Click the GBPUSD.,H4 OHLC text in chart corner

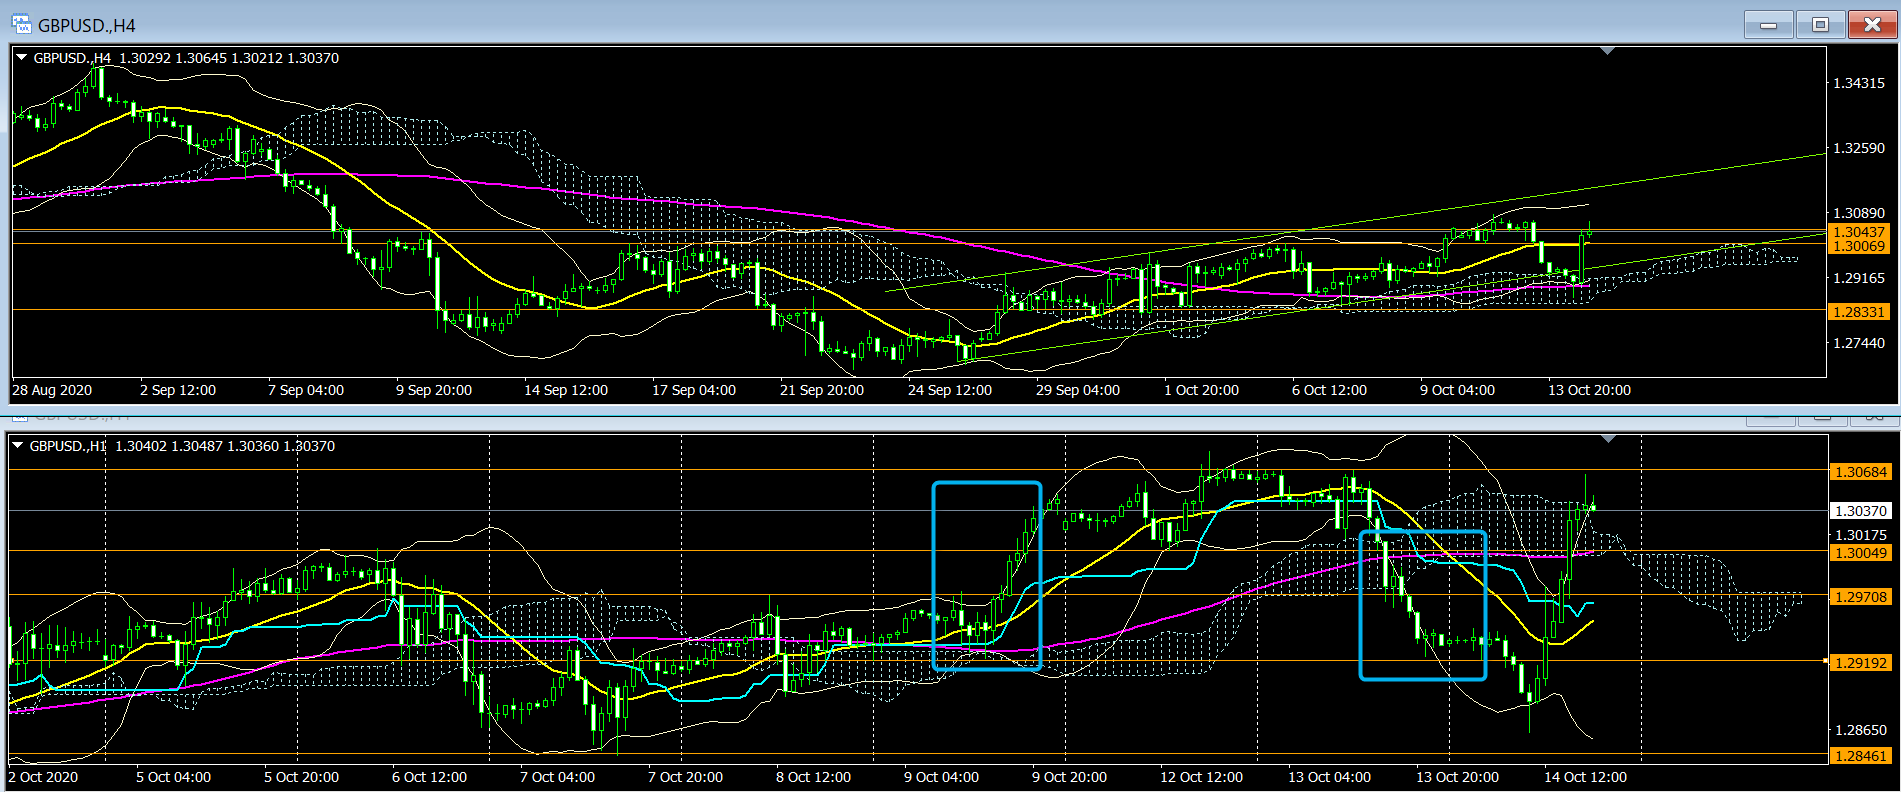[x=186, y=58]
